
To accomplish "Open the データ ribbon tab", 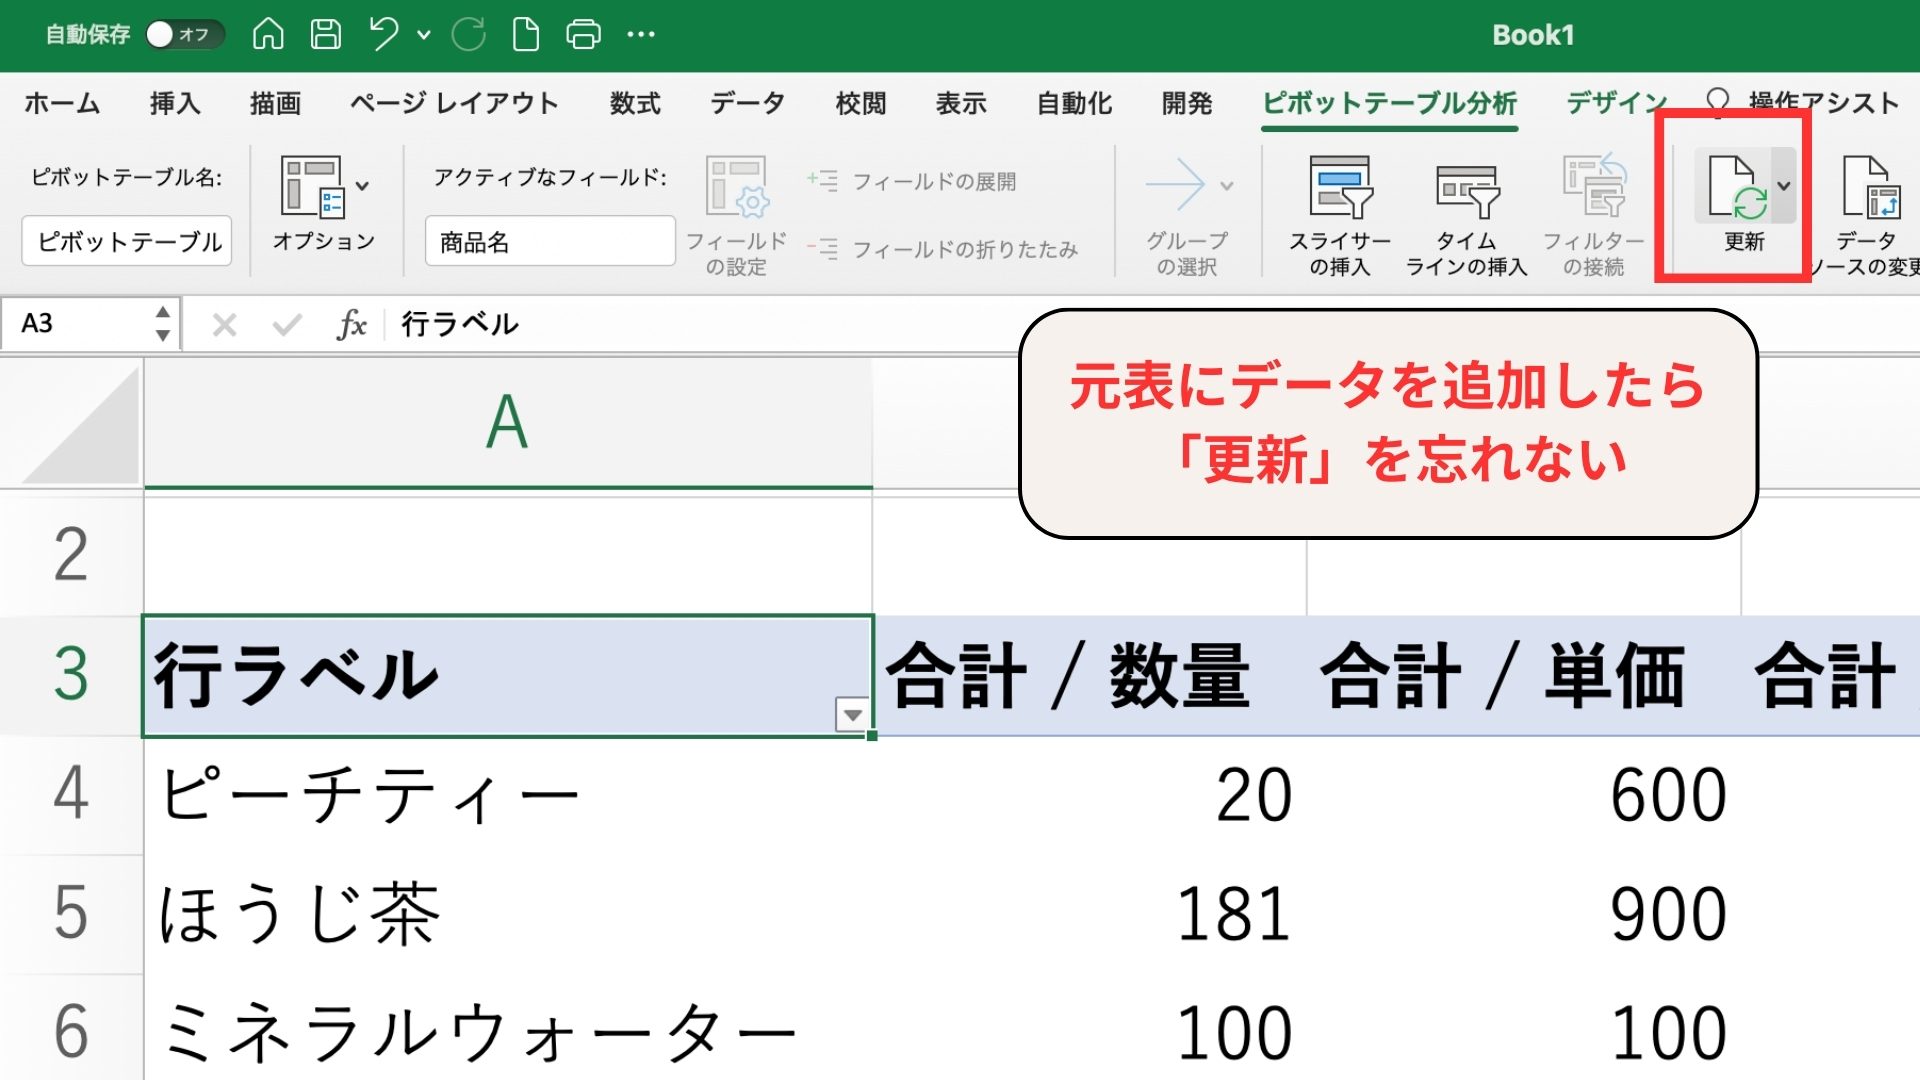I will coord(747,103).
